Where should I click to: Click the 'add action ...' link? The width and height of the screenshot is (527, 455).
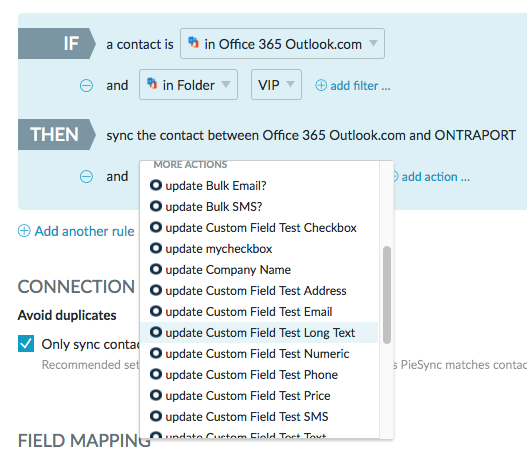tap(436, 177)
